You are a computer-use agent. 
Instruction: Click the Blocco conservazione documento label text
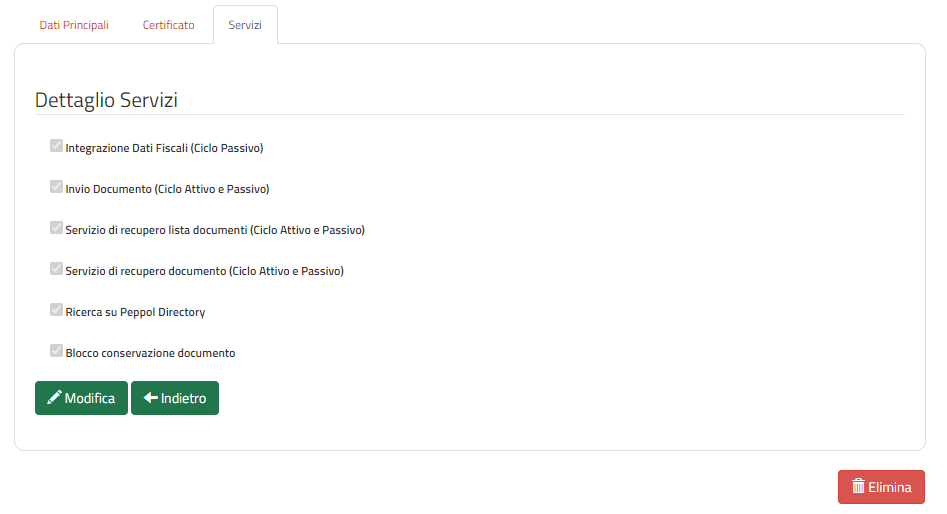[150, 353]
